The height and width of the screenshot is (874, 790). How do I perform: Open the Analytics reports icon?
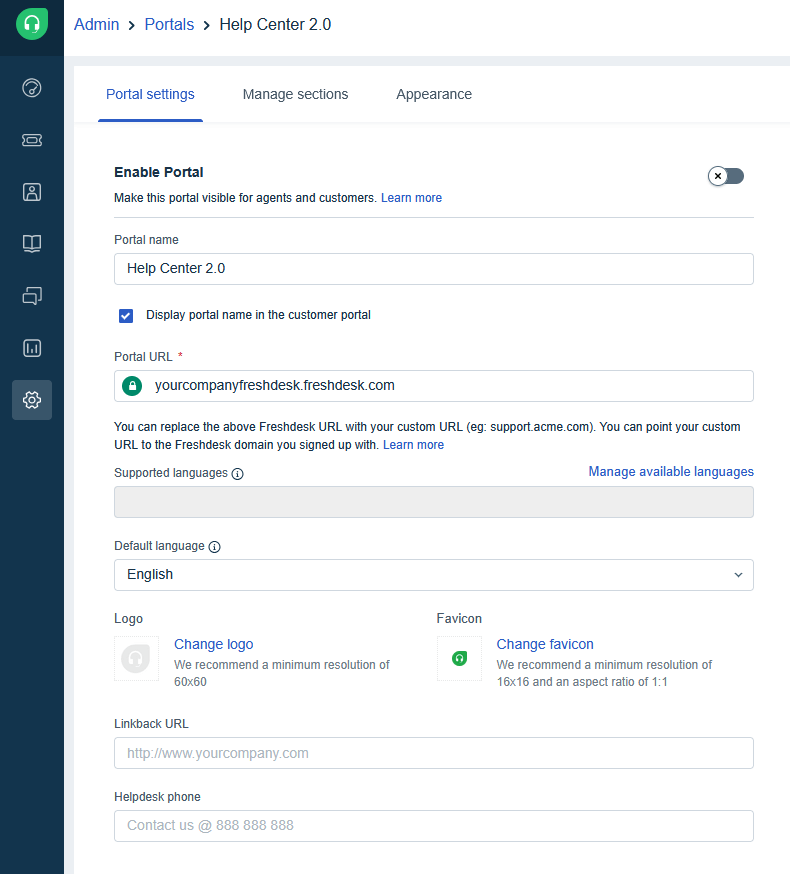[32, 348]
